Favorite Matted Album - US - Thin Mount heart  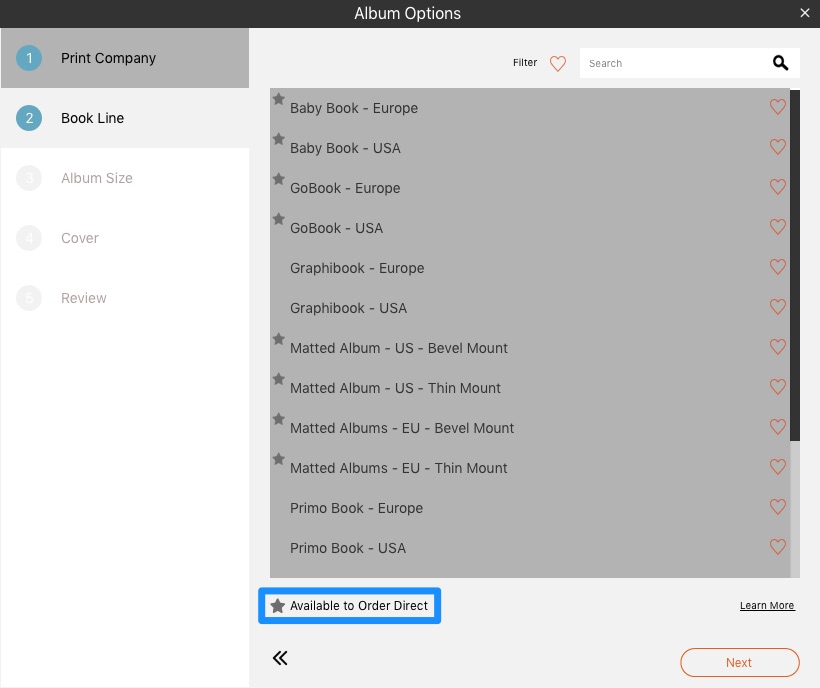[x=778, y=387]
